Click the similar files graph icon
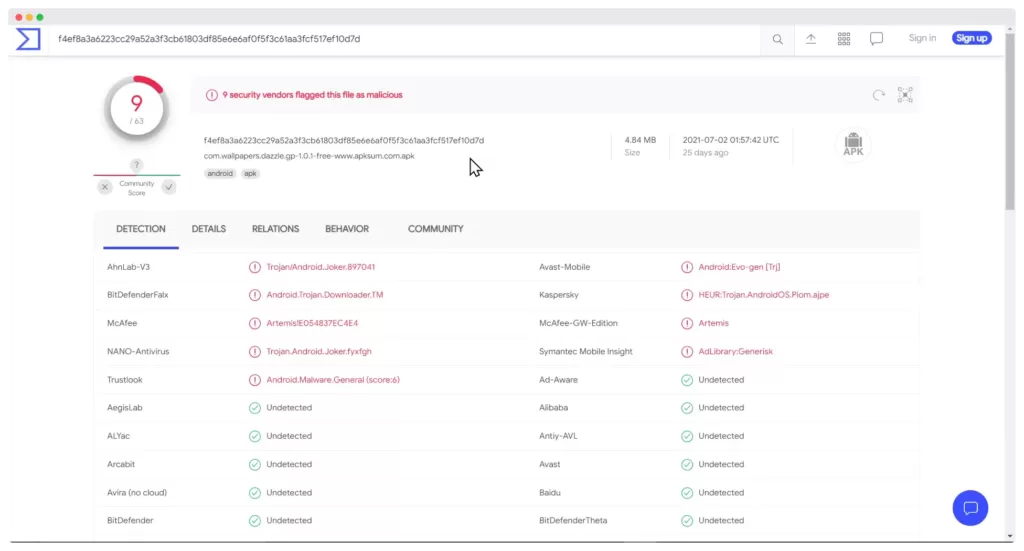The width and height of the screenshot is (1024, 551). tap(904, 95)
